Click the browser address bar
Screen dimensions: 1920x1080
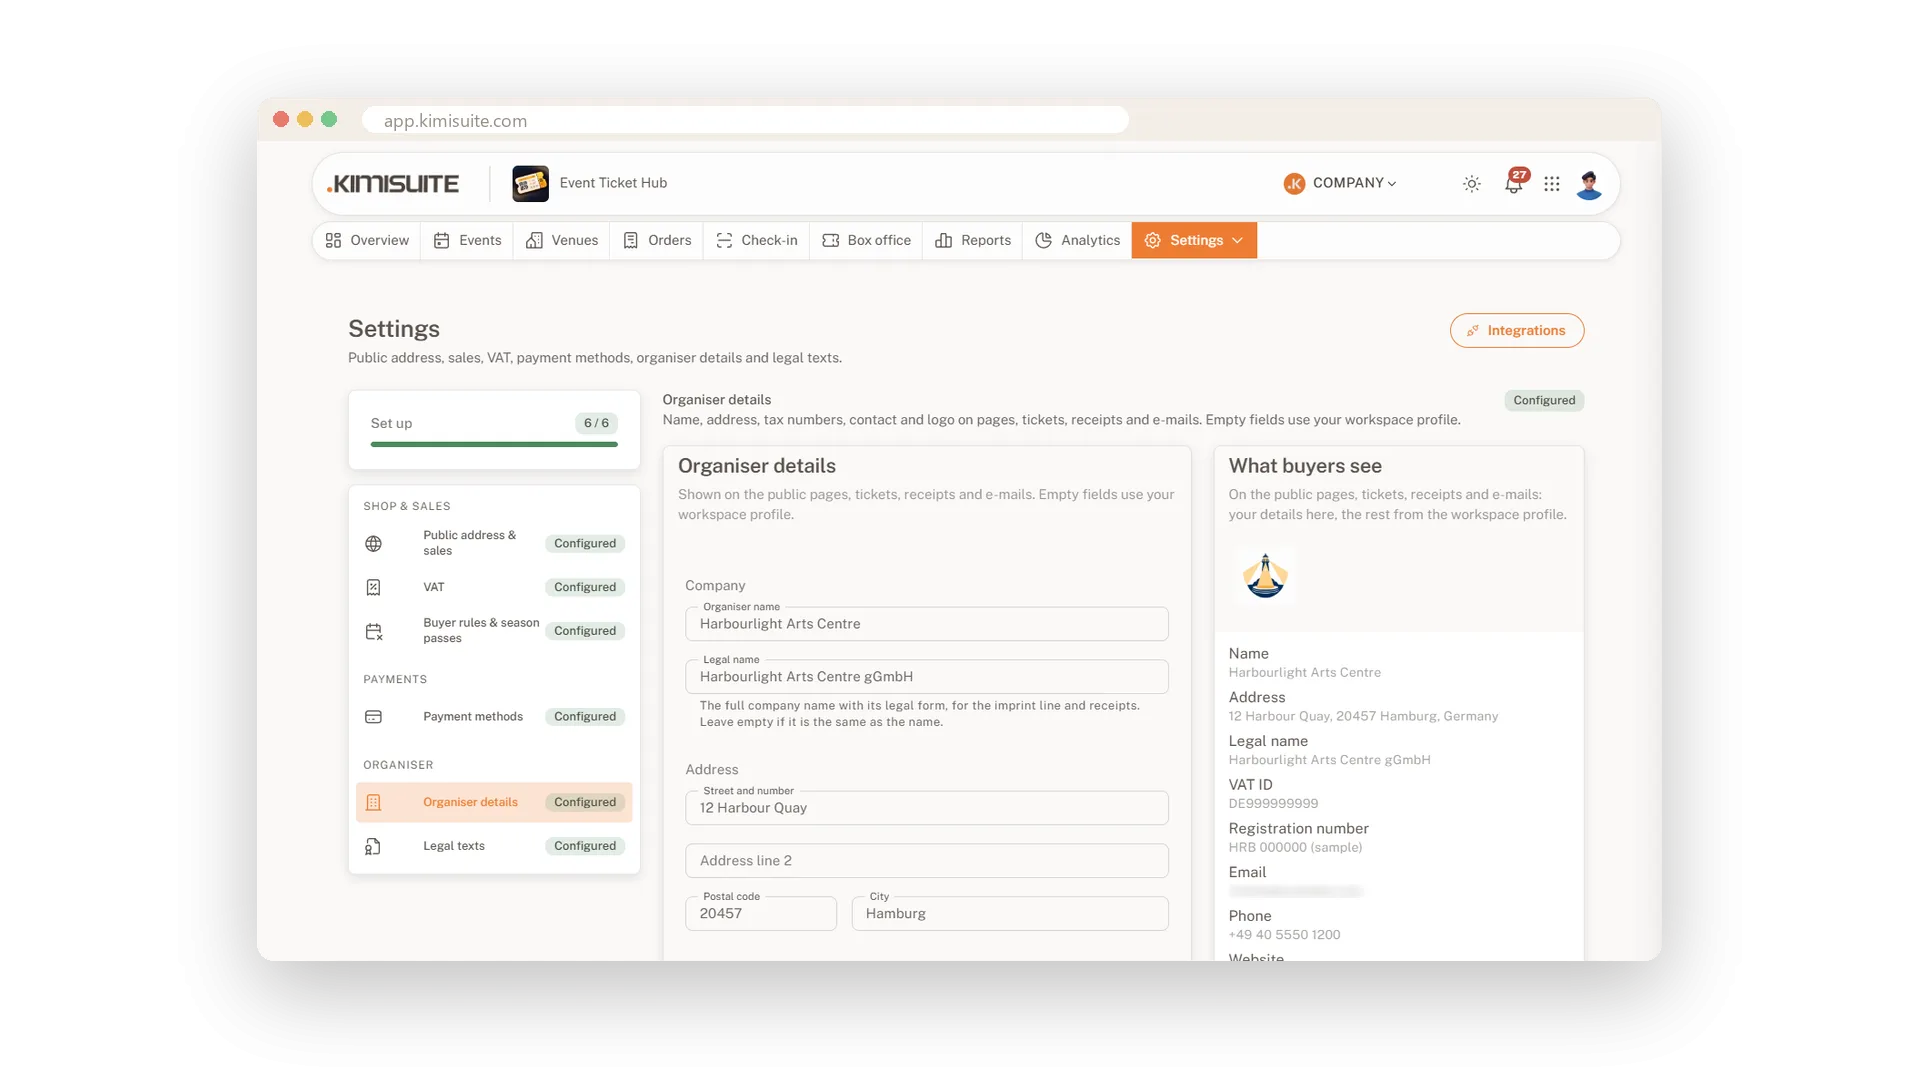point(745,120)
